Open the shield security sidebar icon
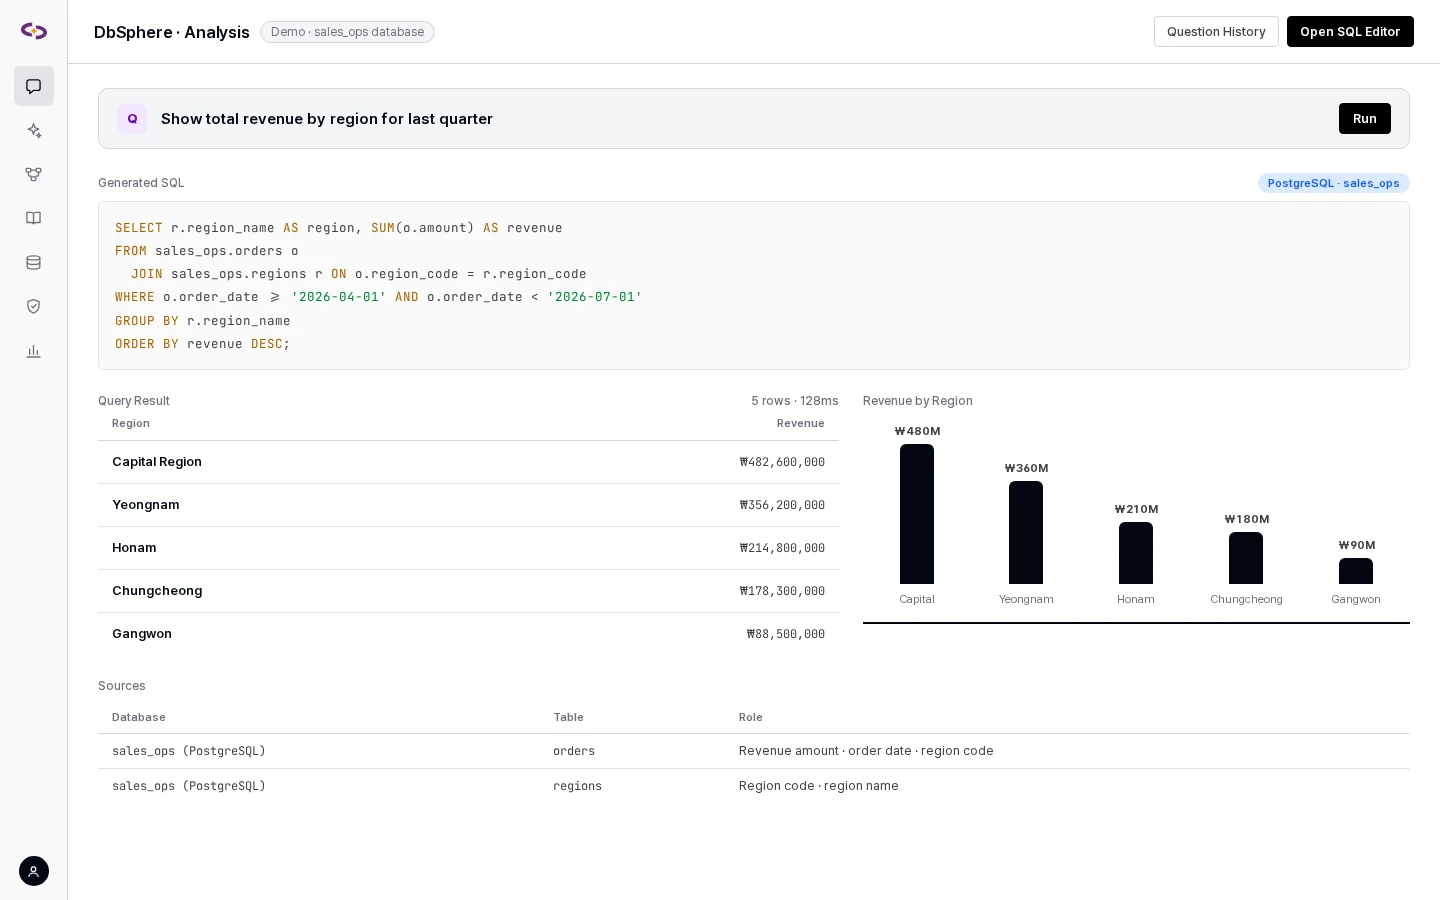 [x=34, y=306]
